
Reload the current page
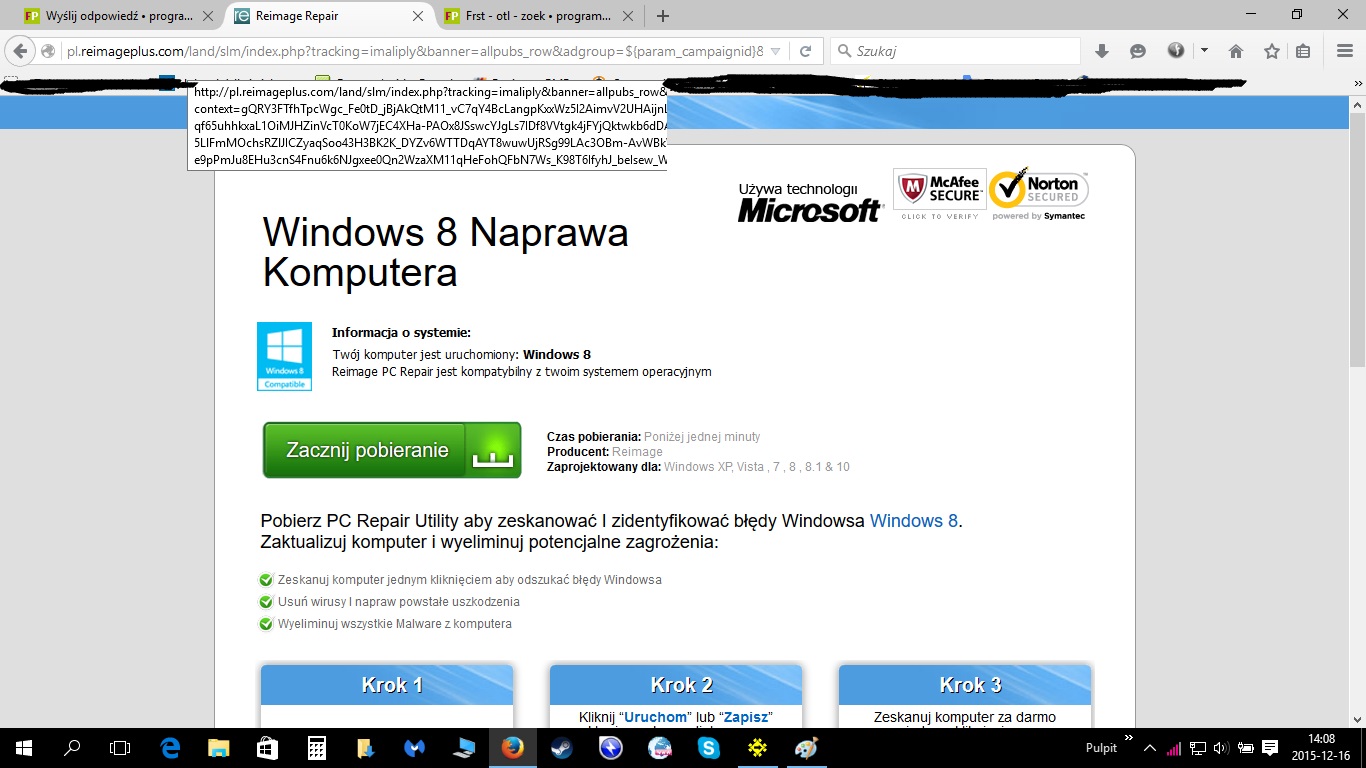(805, 51)
